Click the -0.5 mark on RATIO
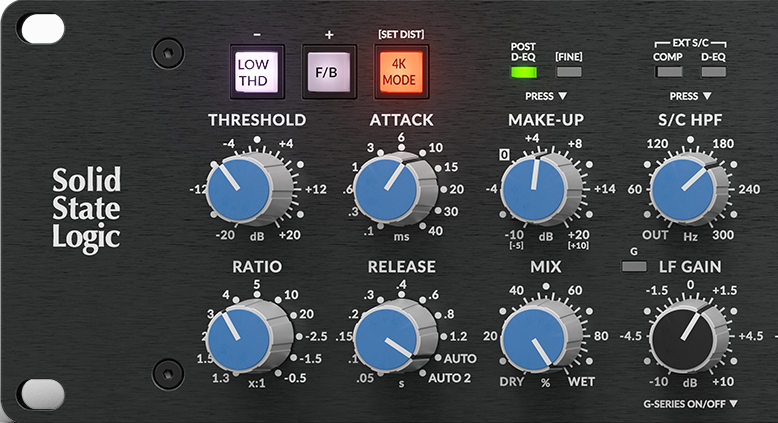 (x=296, y=378)
